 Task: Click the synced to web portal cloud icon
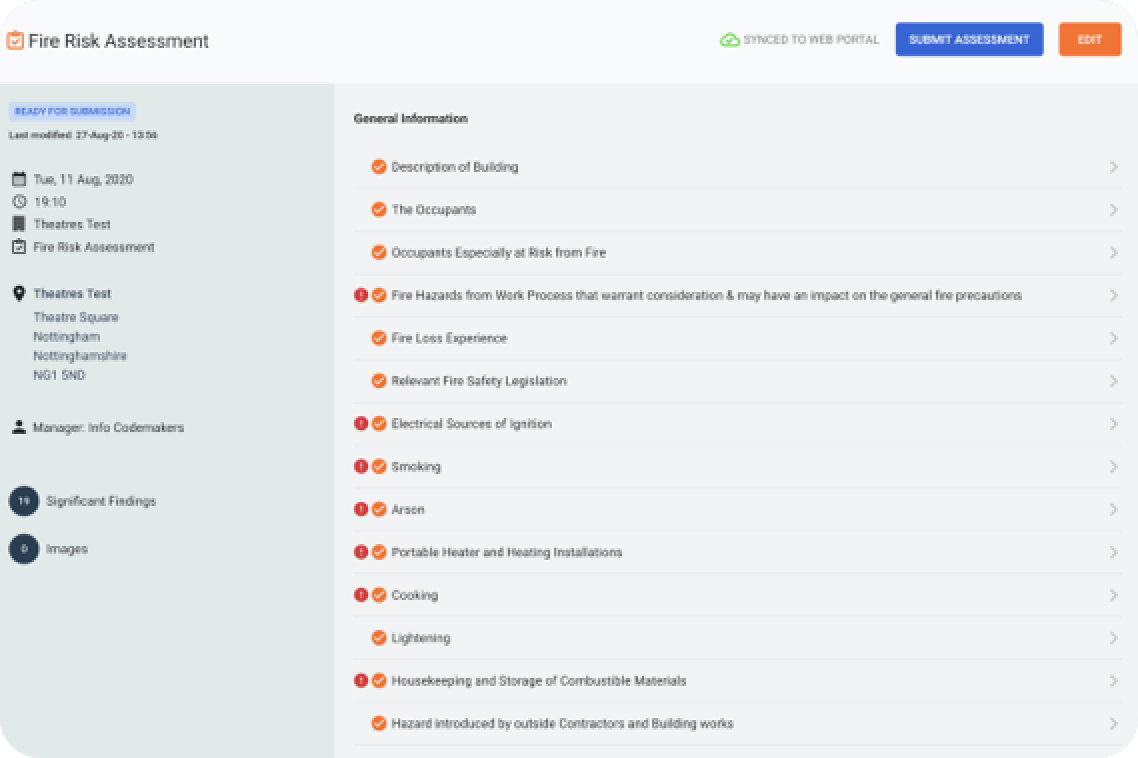pyautogui.click(x=730, y=40)
